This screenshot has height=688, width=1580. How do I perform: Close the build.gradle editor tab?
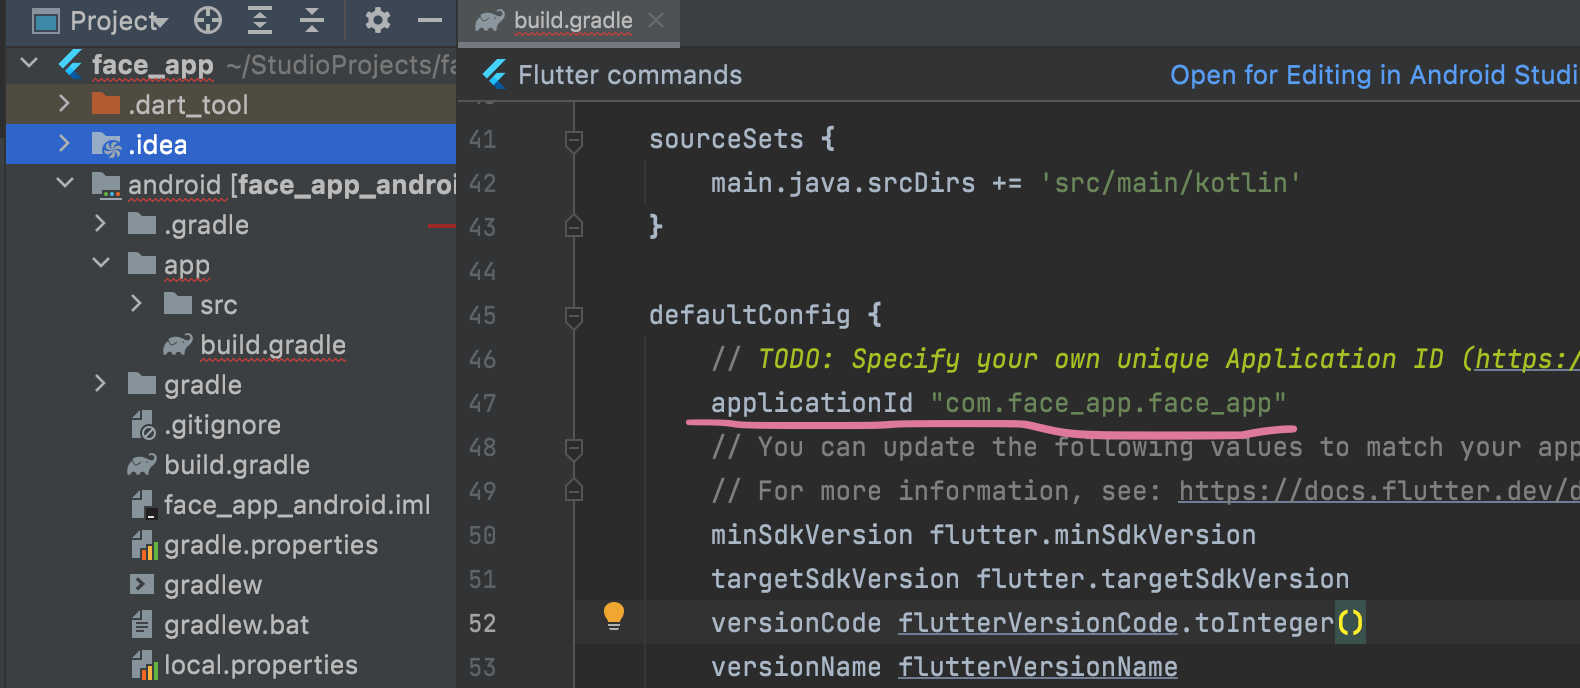[x=656, y=20]
